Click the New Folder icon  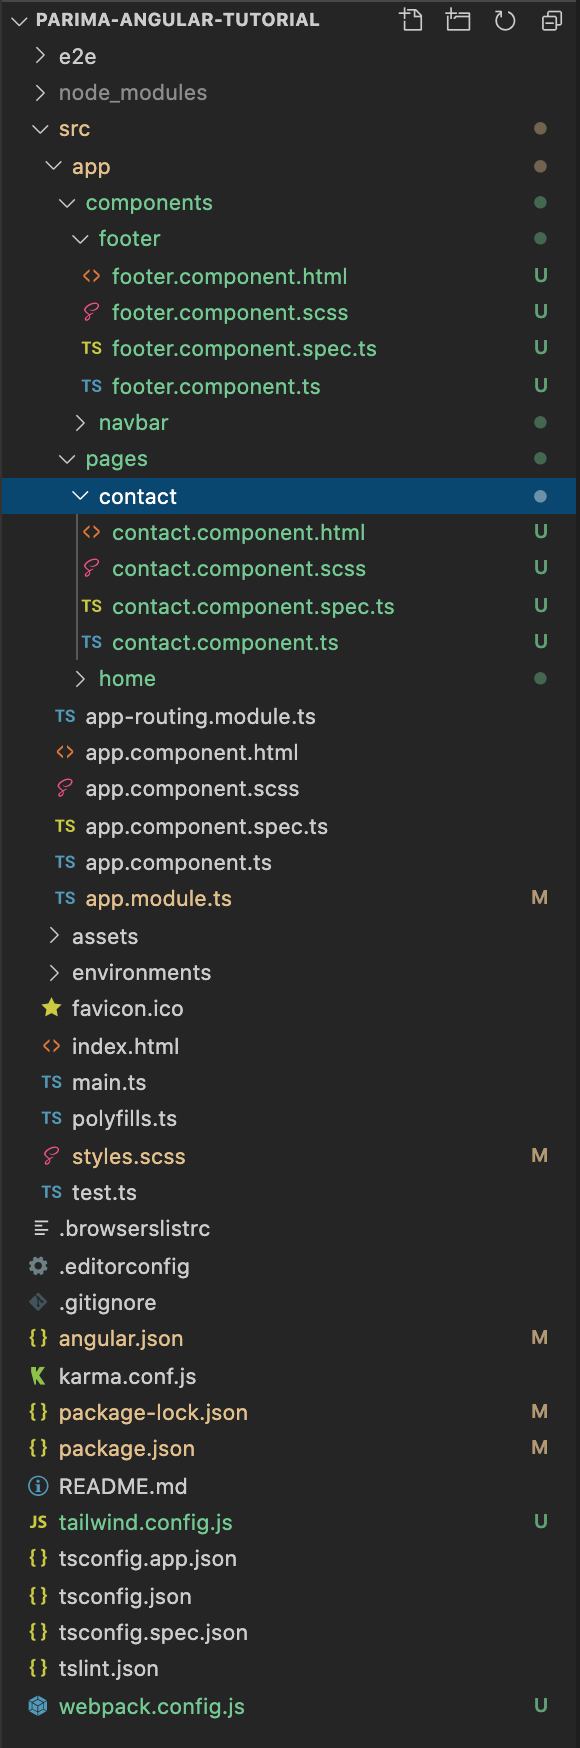click(x=458, y=19)
